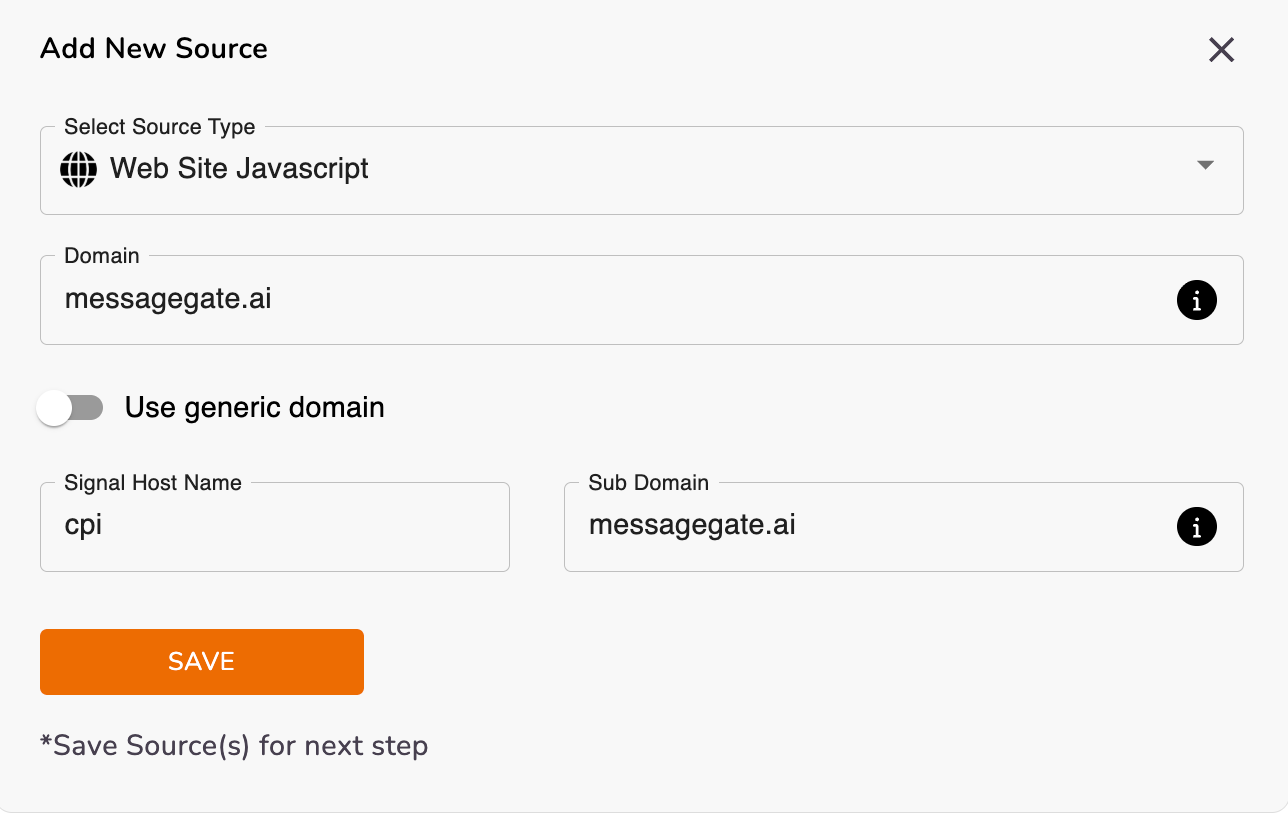
Task: Click the "Web Site Javascript" selected value
Action: pos(239,168)
